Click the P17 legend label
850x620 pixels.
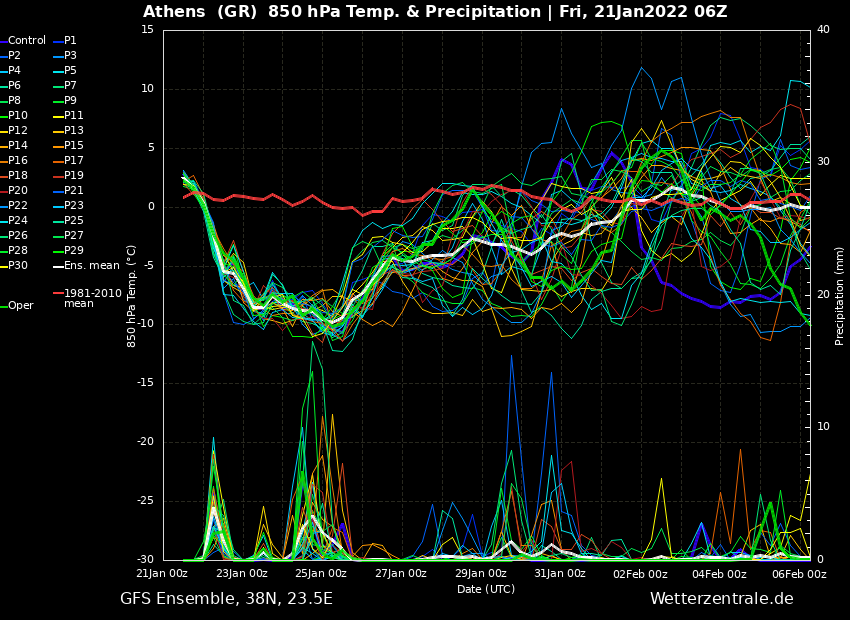(74, 160)
